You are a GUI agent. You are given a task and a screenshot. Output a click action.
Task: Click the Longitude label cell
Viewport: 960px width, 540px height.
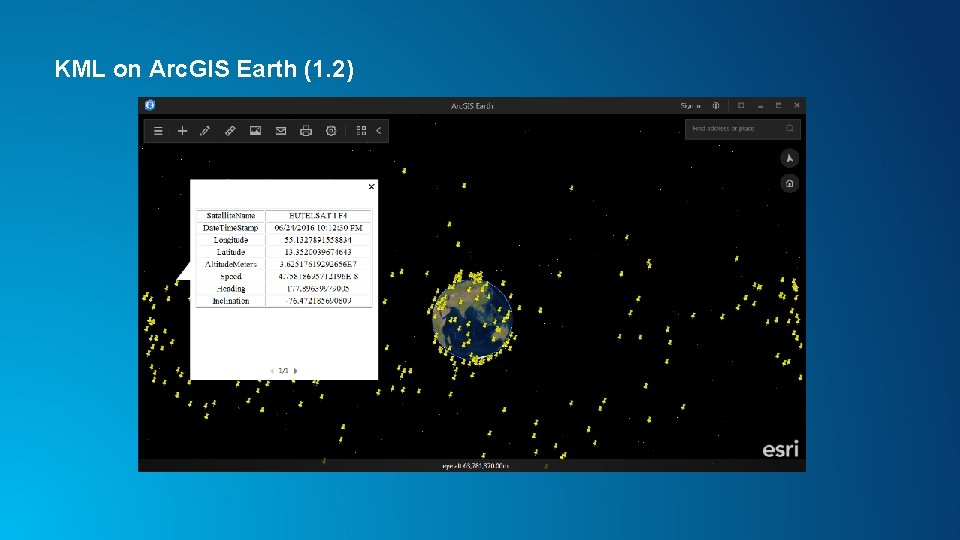[x=231, y=240]
